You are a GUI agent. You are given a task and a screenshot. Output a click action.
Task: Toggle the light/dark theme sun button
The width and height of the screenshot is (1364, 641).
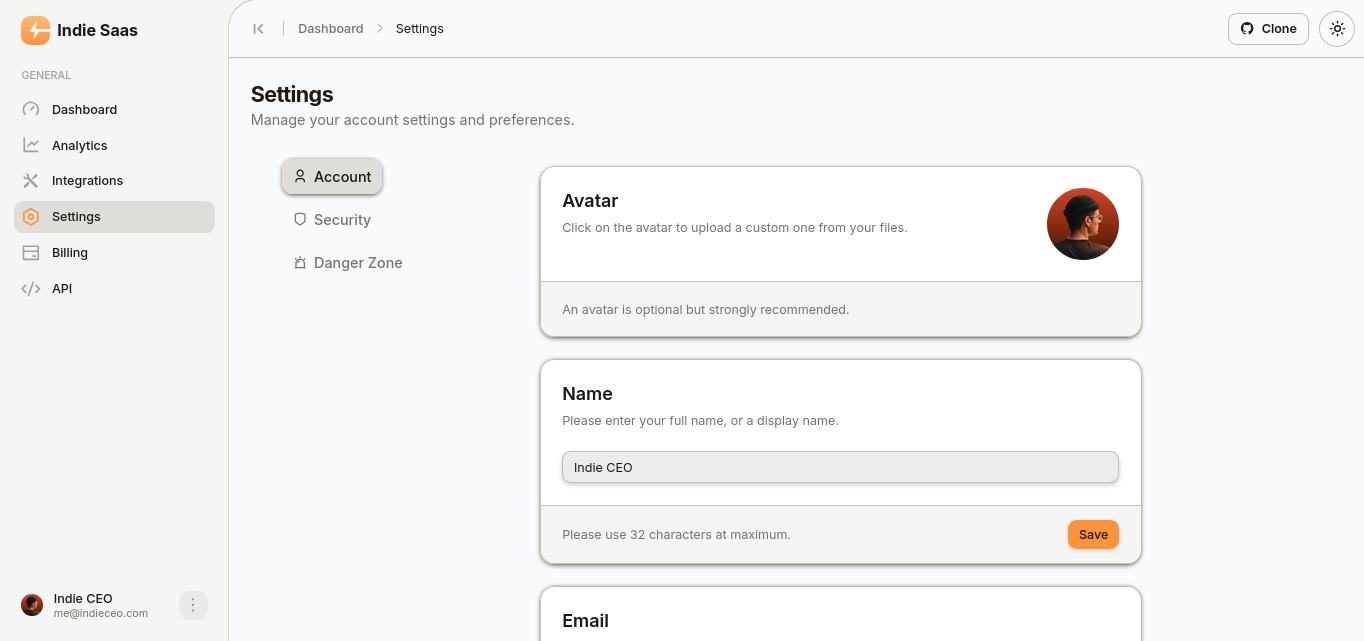coord(1337,29)
